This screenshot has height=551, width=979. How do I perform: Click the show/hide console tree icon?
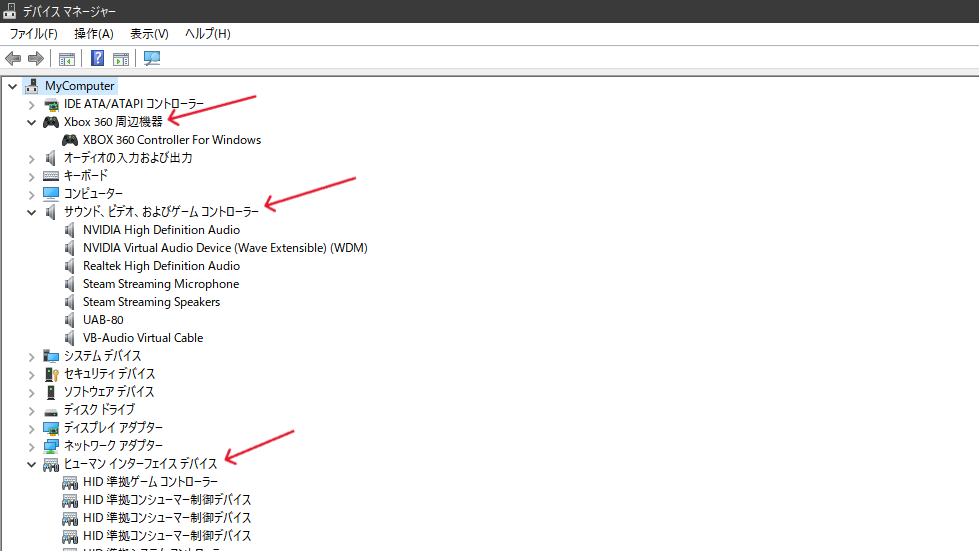(x=67, y=59)
